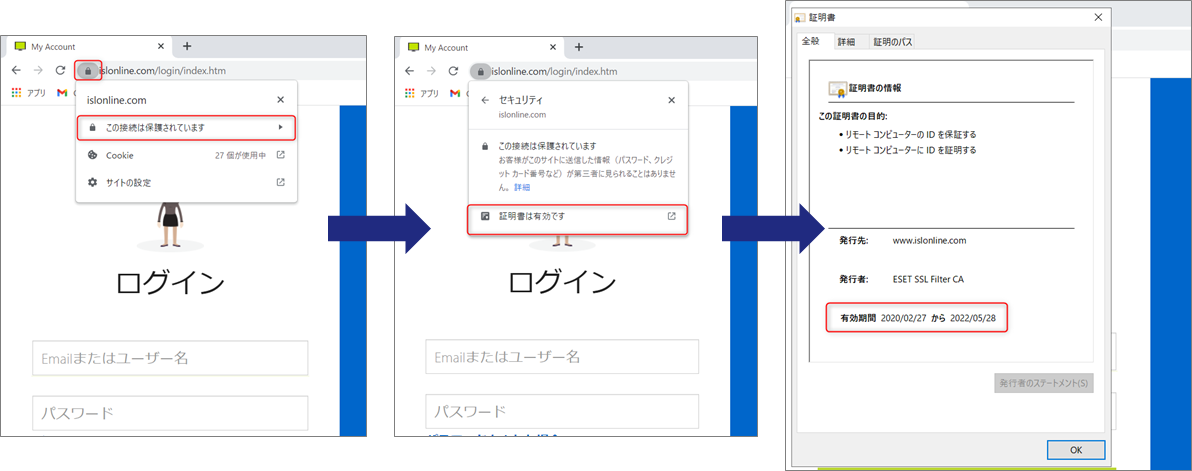Expand the arrow on この接続は保護されています
Image resolution: width=1192 pixels, height=471 pixels.
(x=281, y=128)
